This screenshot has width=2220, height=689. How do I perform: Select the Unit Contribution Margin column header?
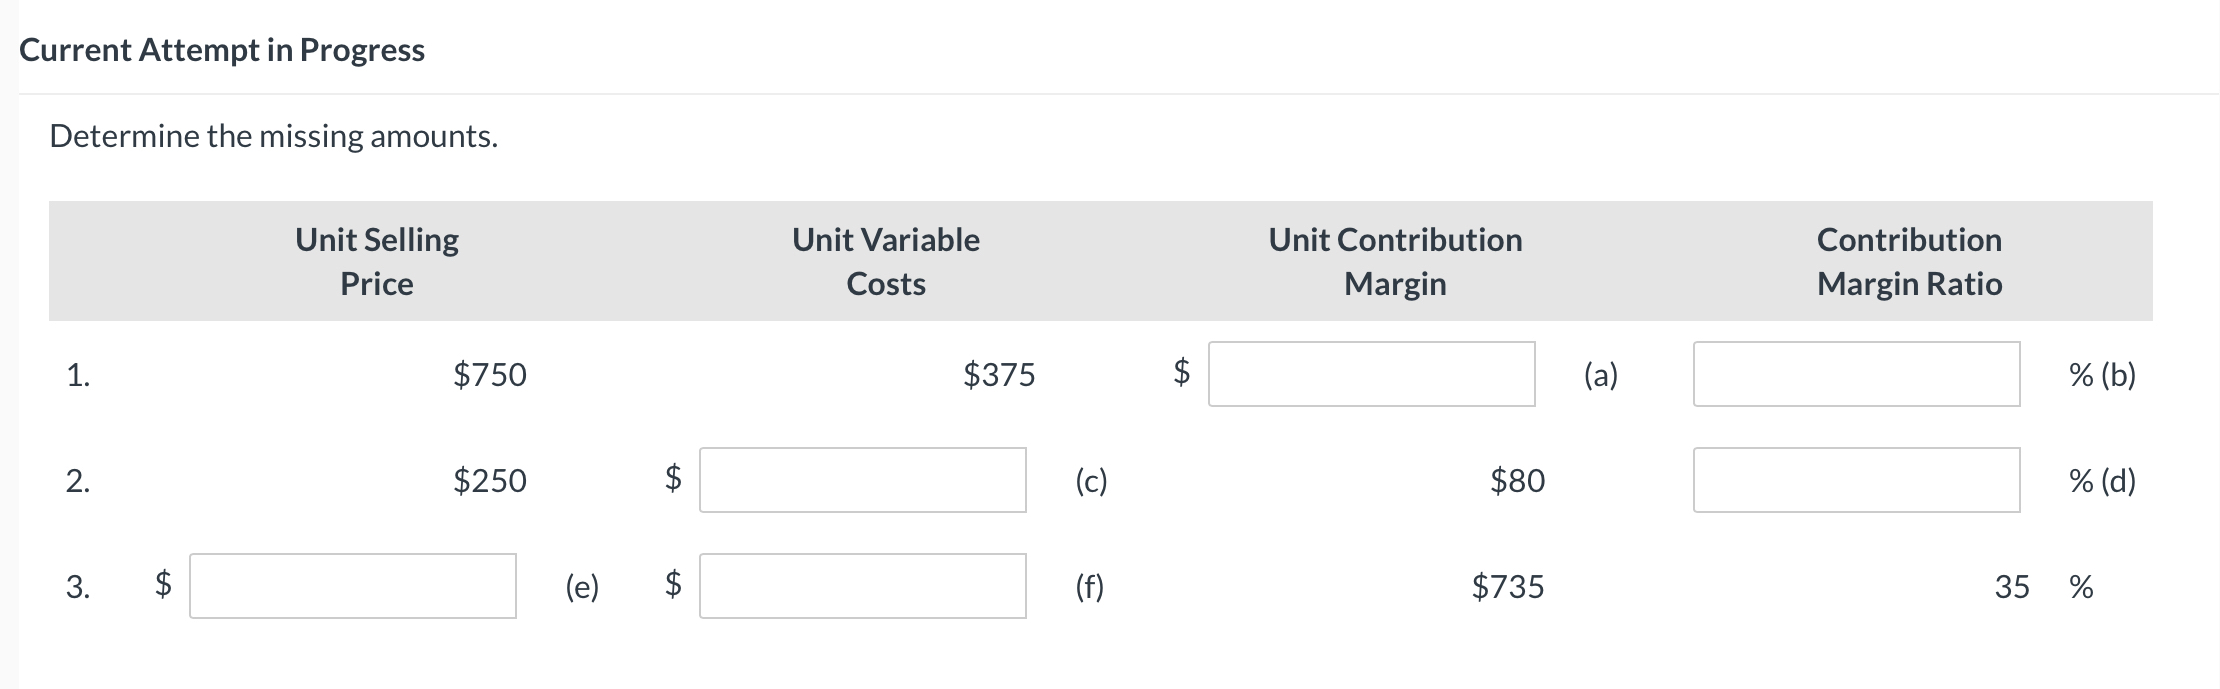(x=1395, y=260)
